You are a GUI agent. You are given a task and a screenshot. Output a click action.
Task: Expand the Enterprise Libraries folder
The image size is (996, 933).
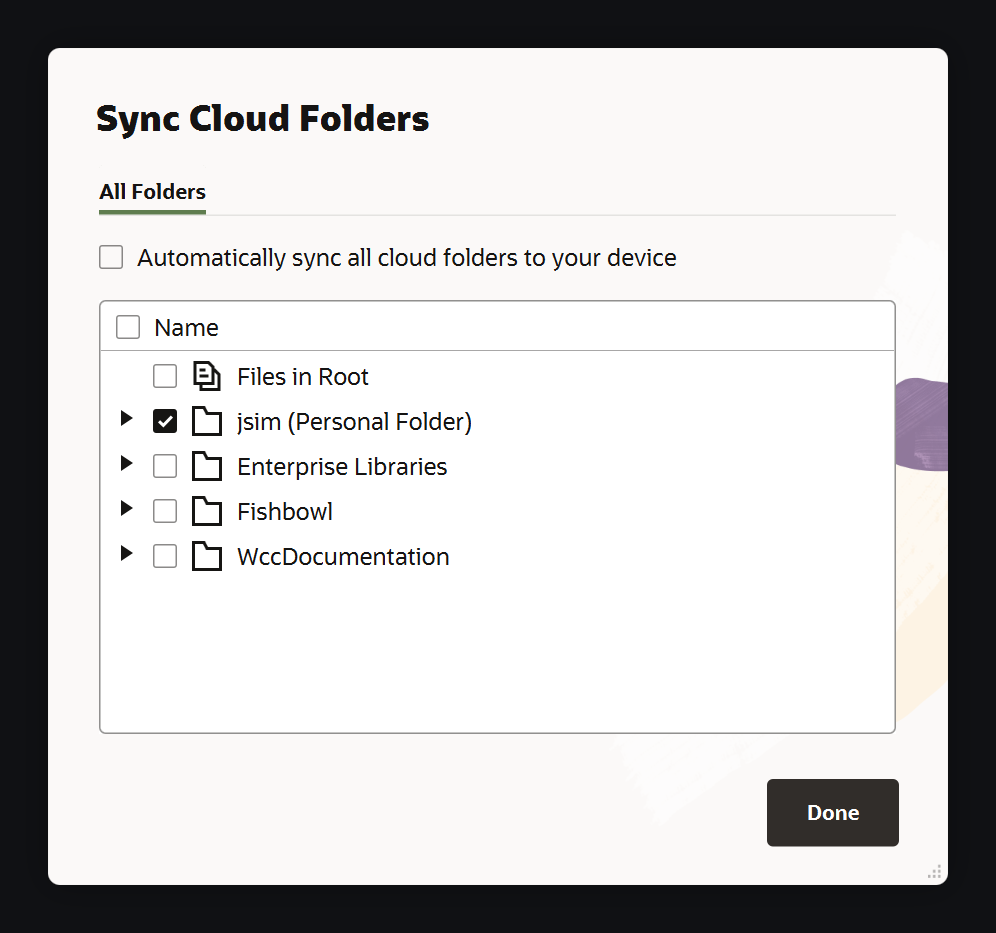tap(126, 463)
